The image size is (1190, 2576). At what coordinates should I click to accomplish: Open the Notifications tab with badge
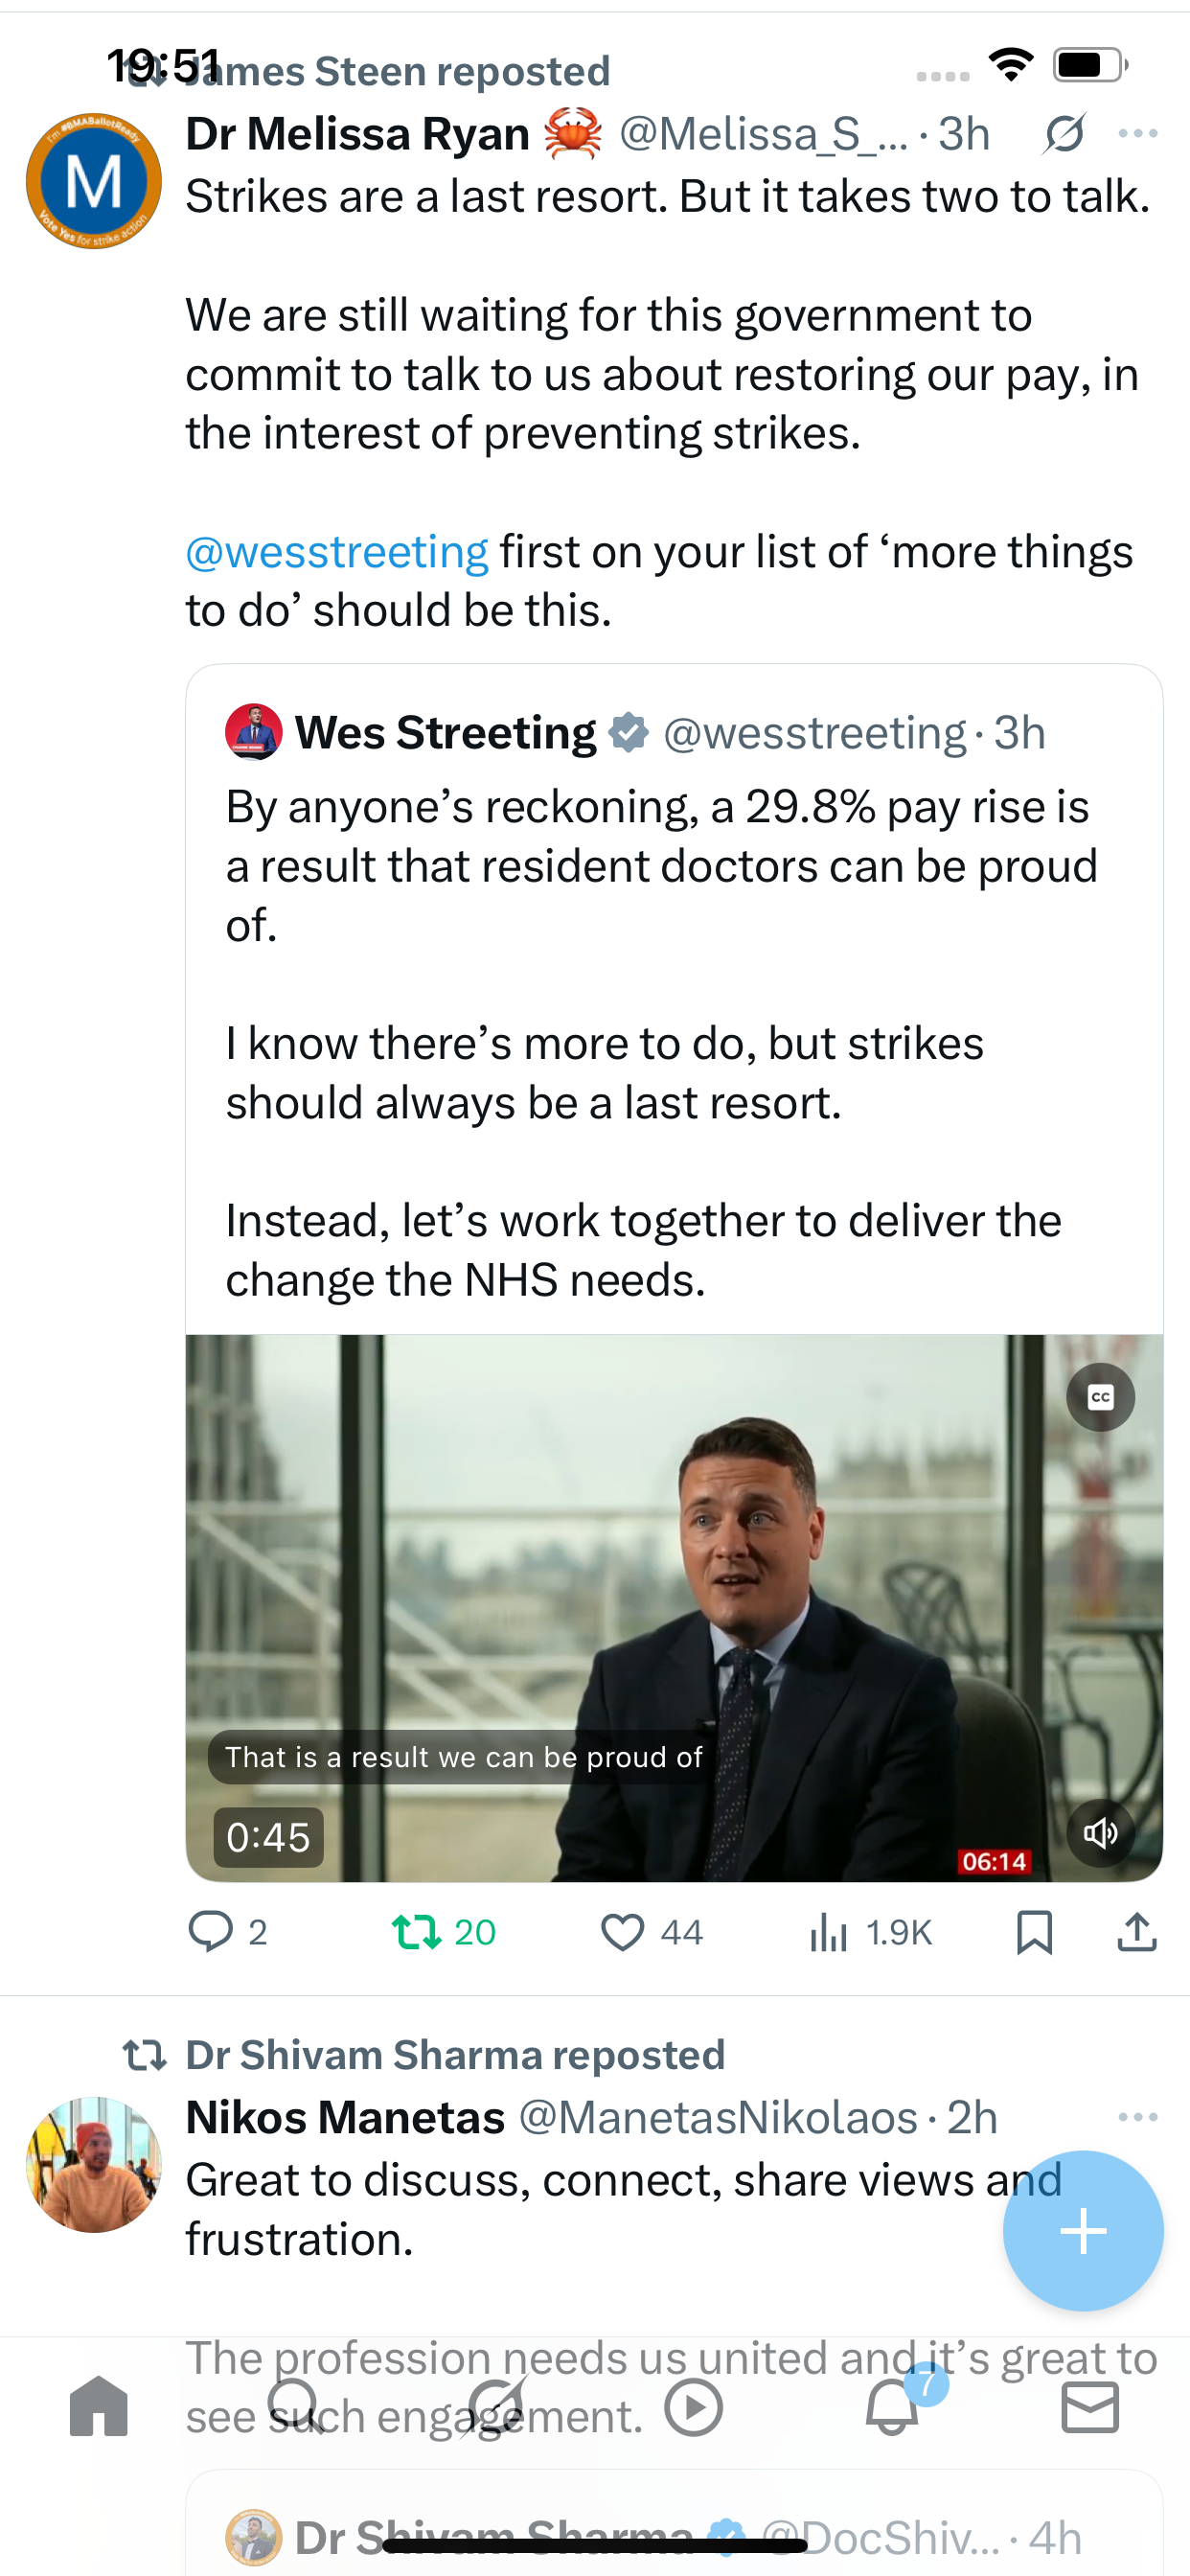(893, 2404)
